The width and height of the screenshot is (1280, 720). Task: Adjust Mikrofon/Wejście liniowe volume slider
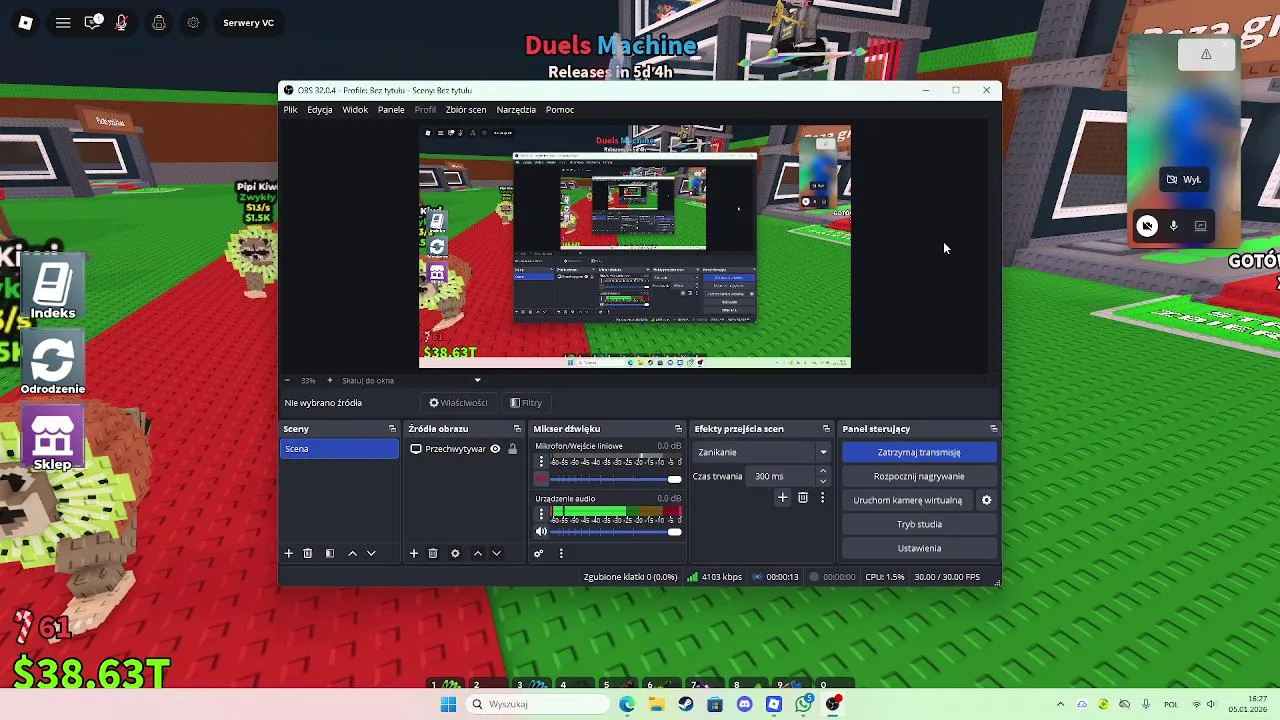(x=616, y=480)
